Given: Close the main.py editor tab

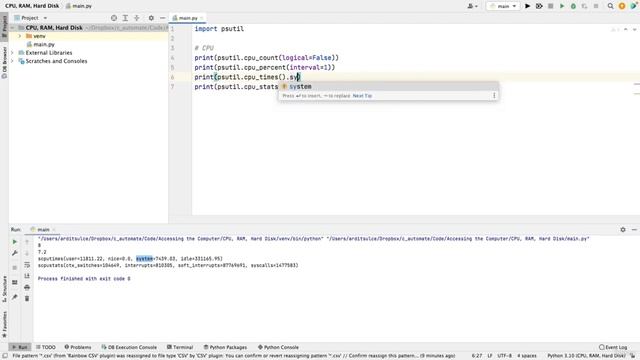Looking at the screenshot, I should 201,18.
